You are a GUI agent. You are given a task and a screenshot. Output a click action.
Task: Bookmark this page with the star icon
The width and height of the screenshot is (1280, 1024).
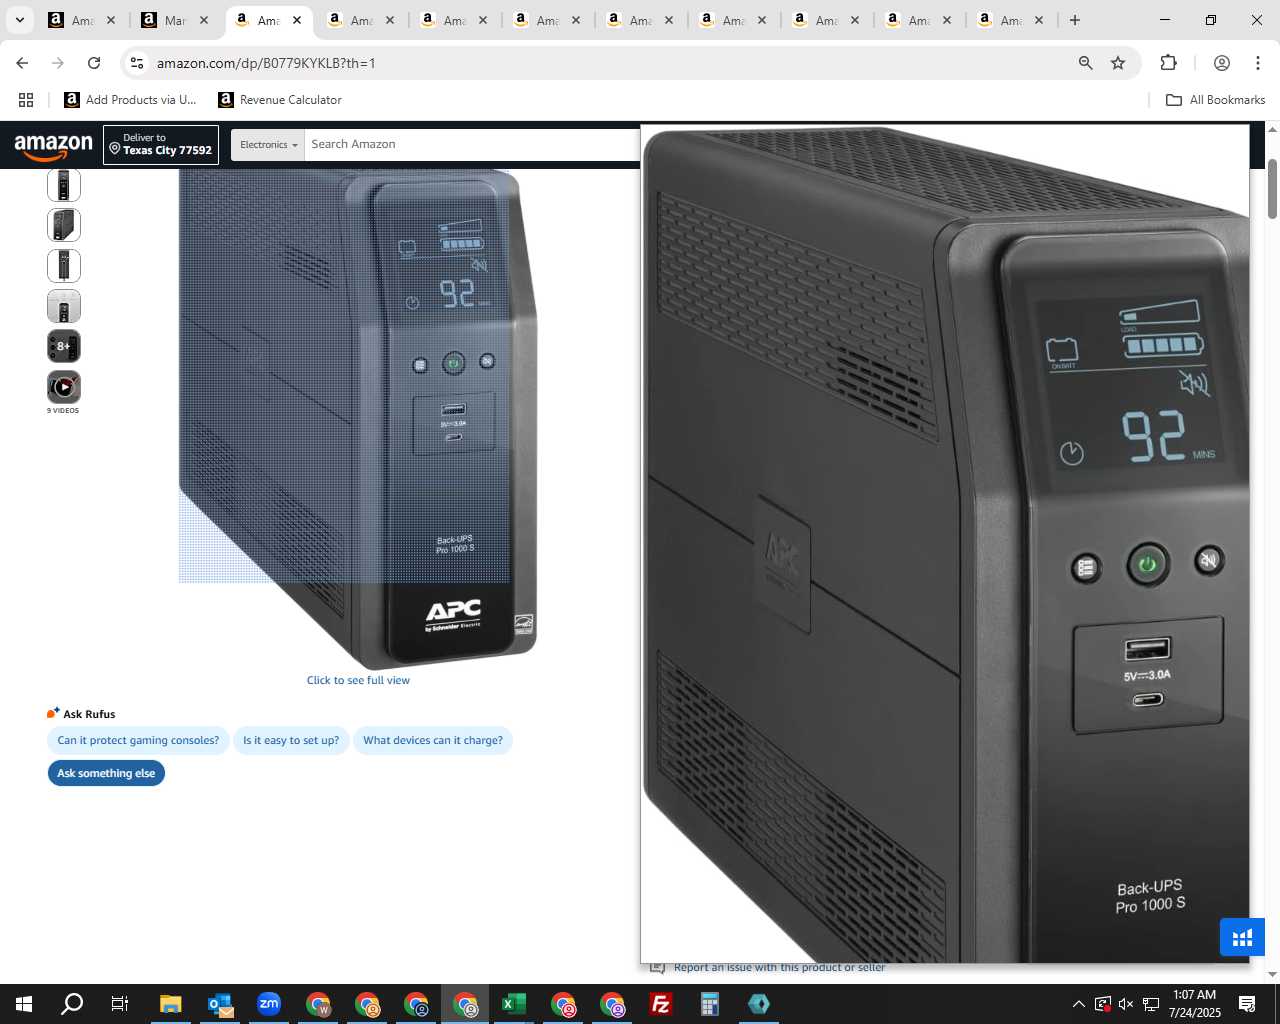point(1118,63)
